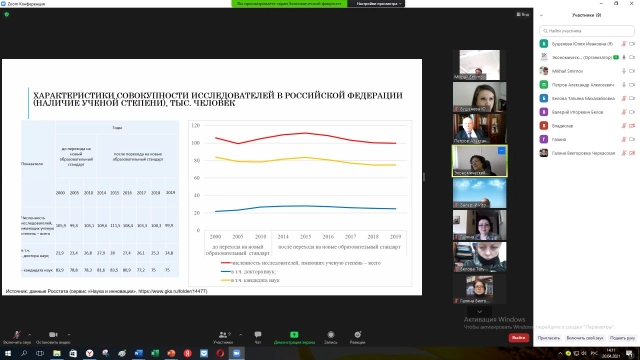Viewport: 640px width, 360px height.
Task: Show more video thumbnails with down arrow
Action: [x=479, y=311]
